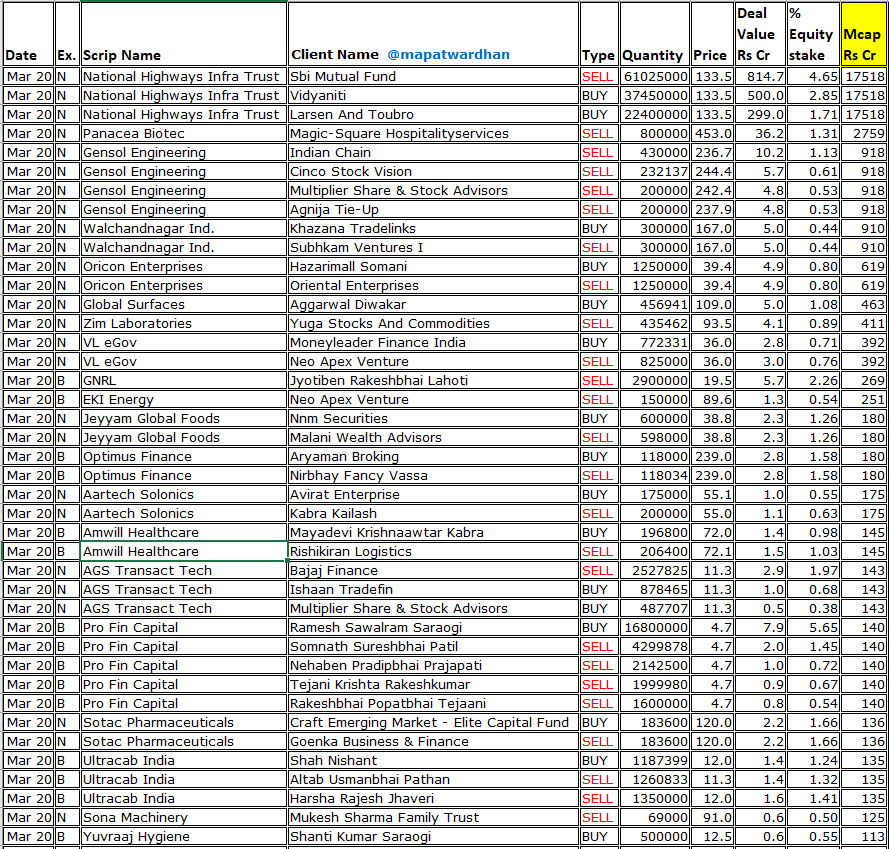Screen dimensions: 889x849
Task: Click the Sona Machinery scrip cell
Action: coord(184,817)
